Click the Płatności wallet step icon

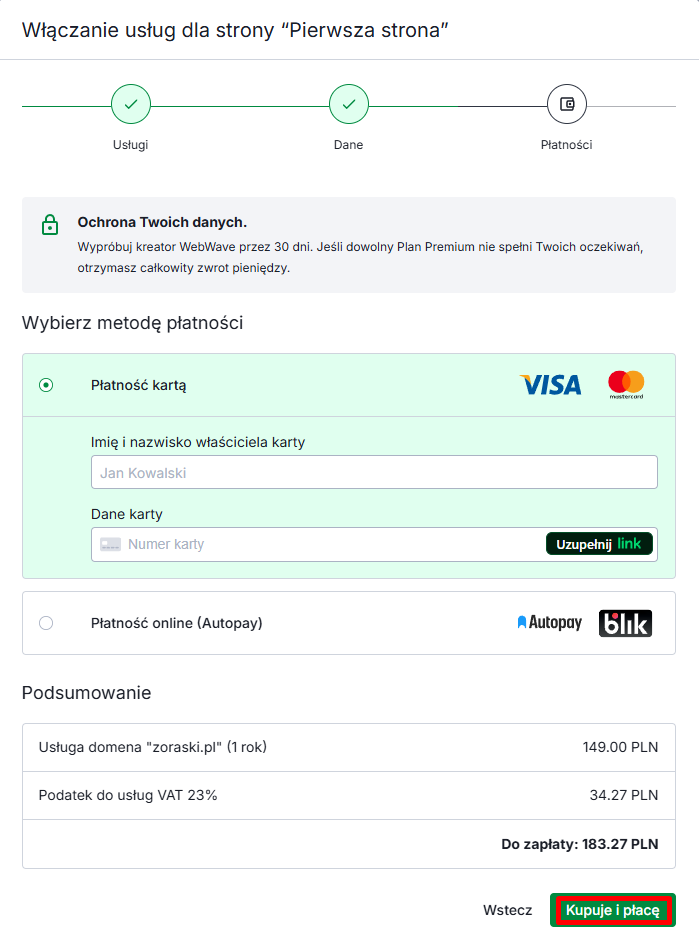click(567, 104)
